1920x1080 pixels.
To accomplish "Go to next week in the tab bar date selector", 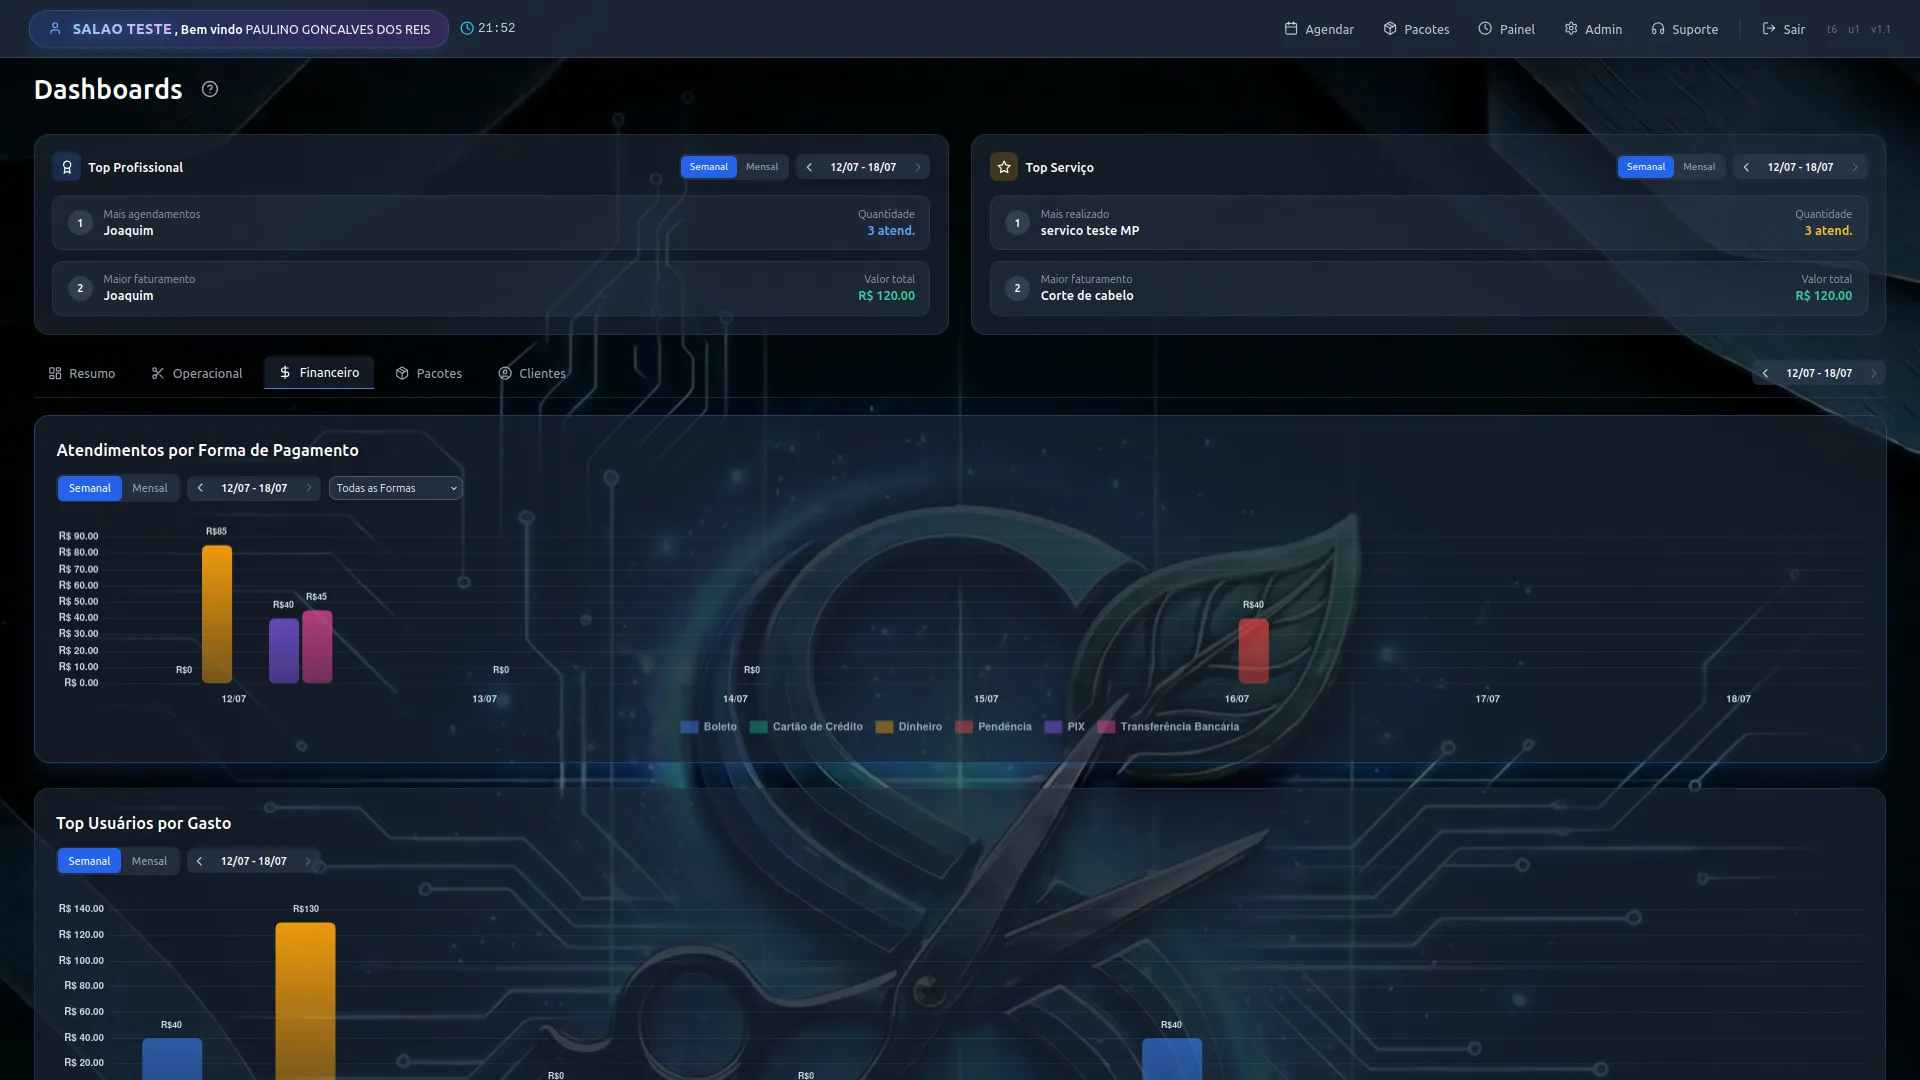I will tap(1874, 373).
